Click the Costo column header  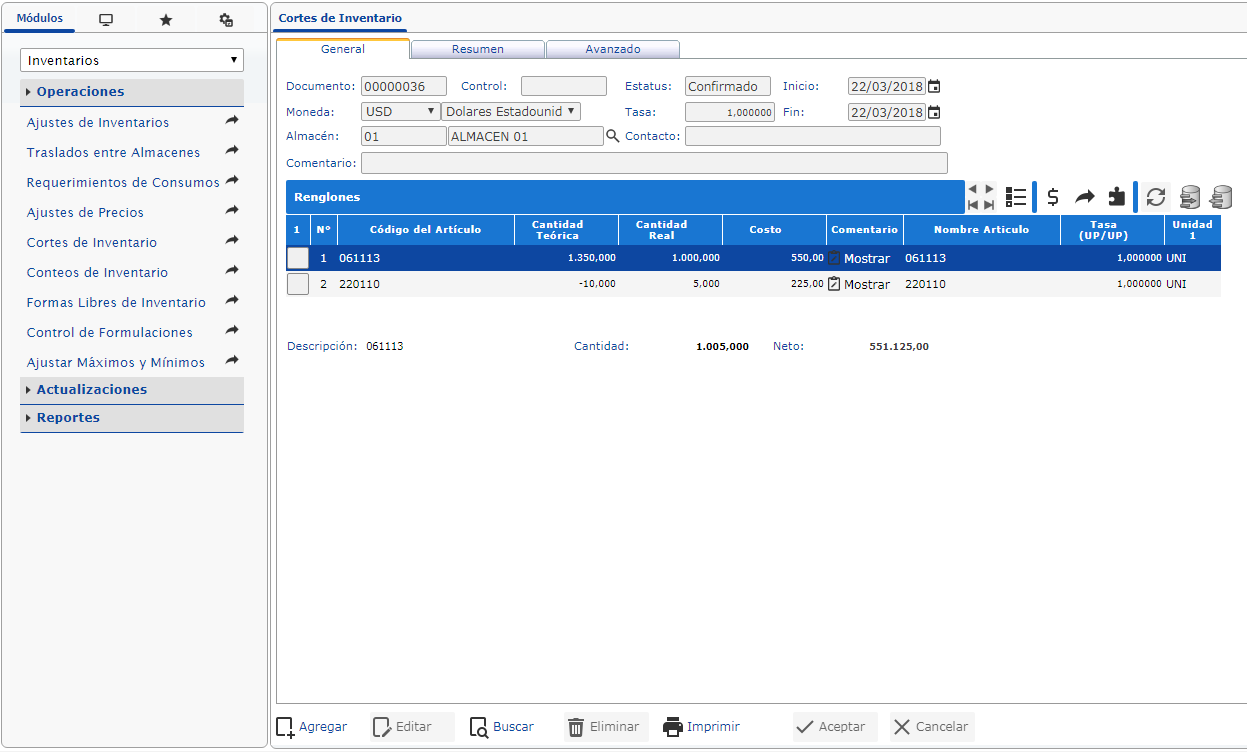click(x=775, y=230)
